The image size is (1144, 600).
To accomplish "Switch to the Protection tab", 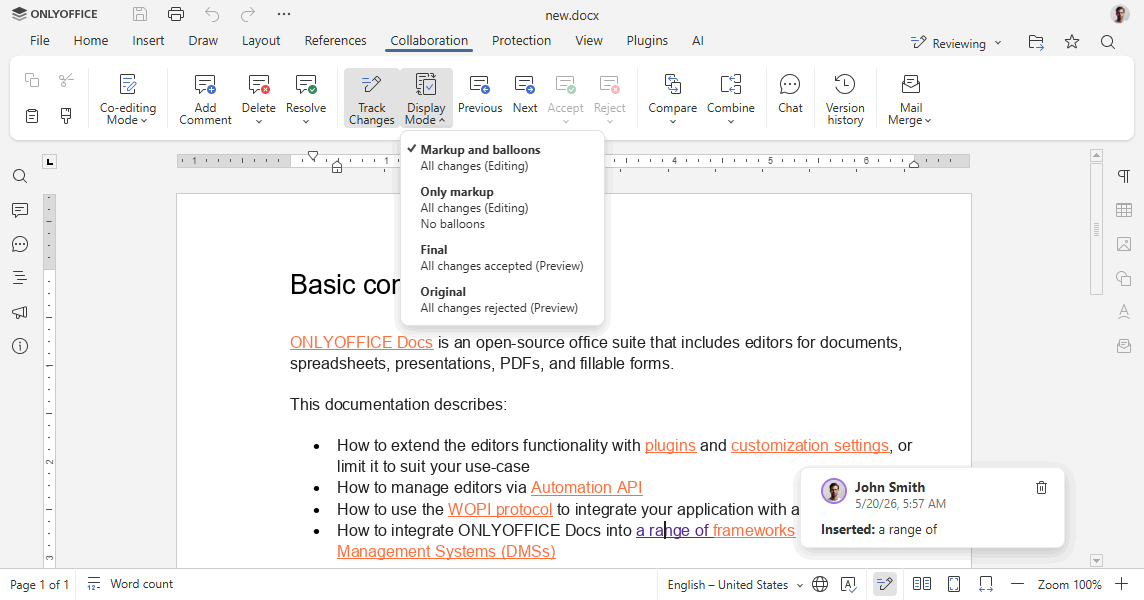I will (x=521, y=41).
